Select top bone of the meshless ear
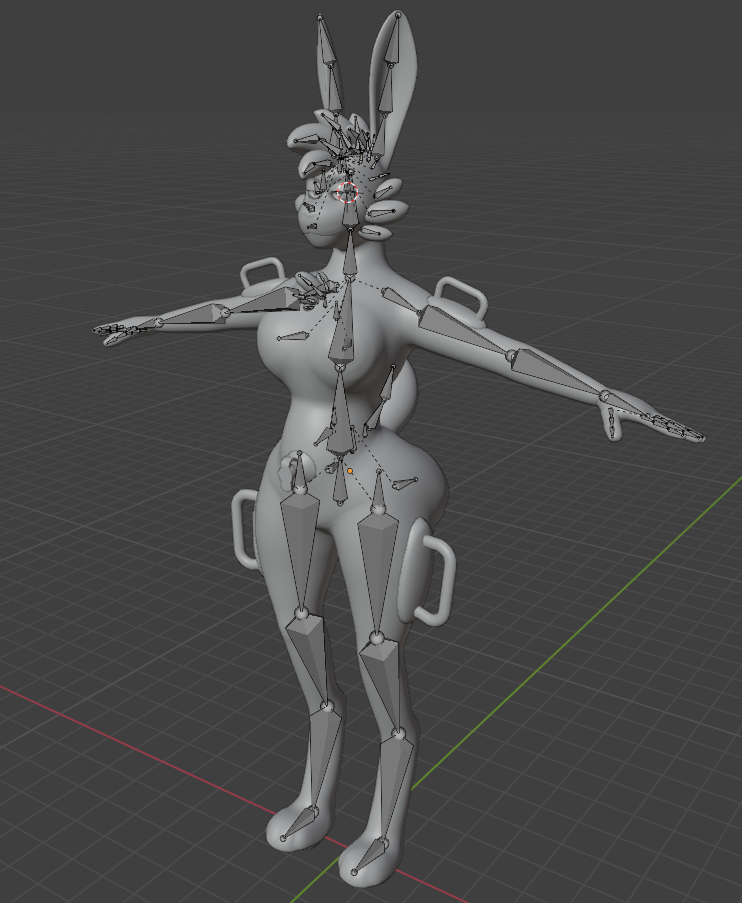742x903 pixels. pyautogui.click(x=327, y=43)
